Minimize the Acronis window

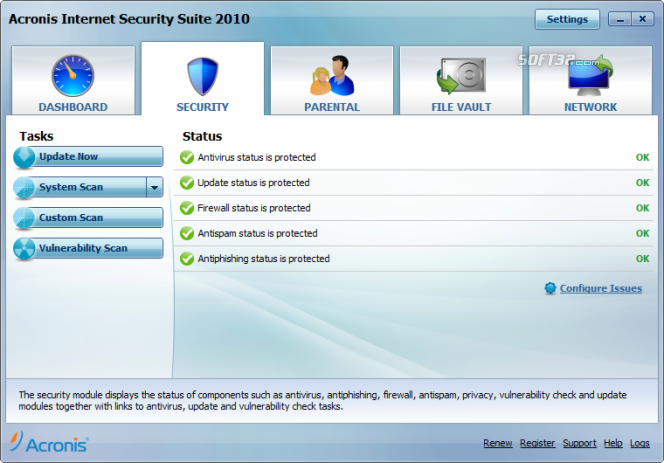[x=620, y=19]
